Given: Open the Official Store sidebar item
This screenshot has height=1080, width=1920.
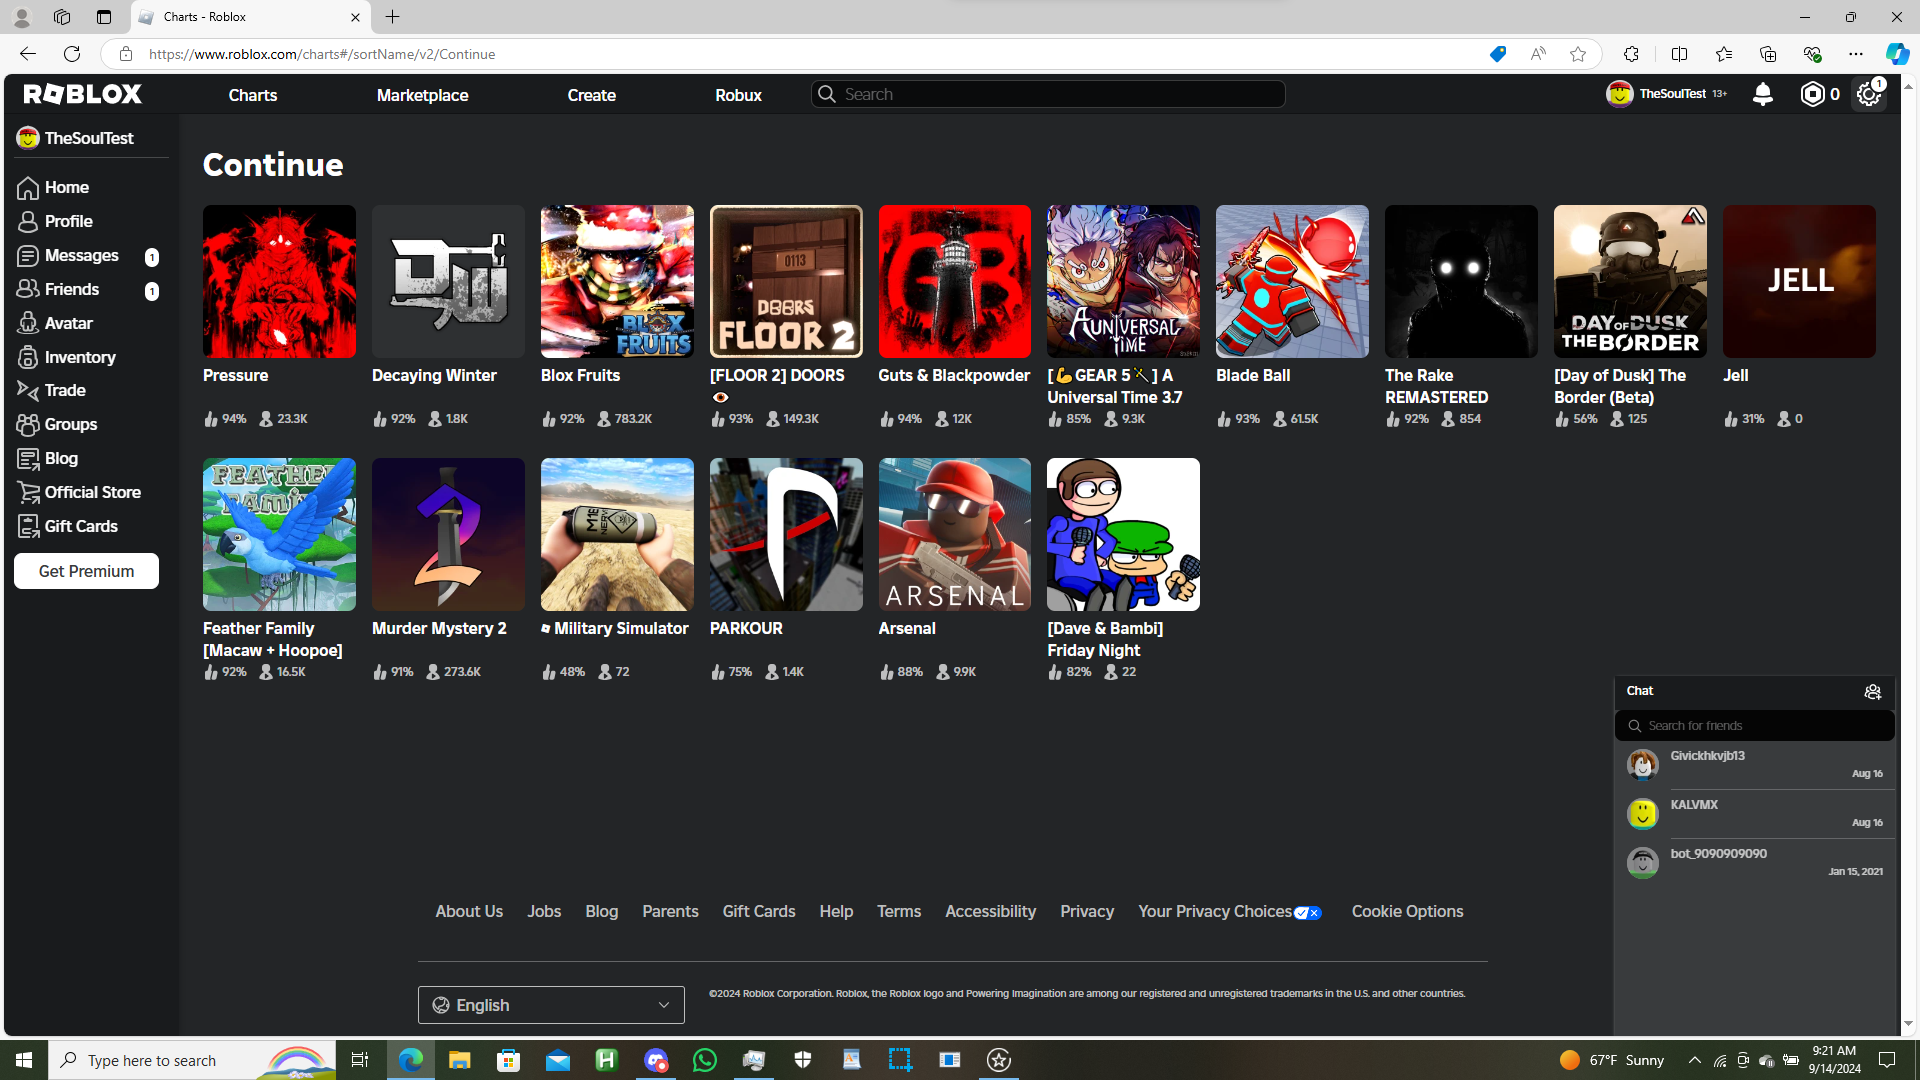Looking at the screenshot, I should click(92, 492).
